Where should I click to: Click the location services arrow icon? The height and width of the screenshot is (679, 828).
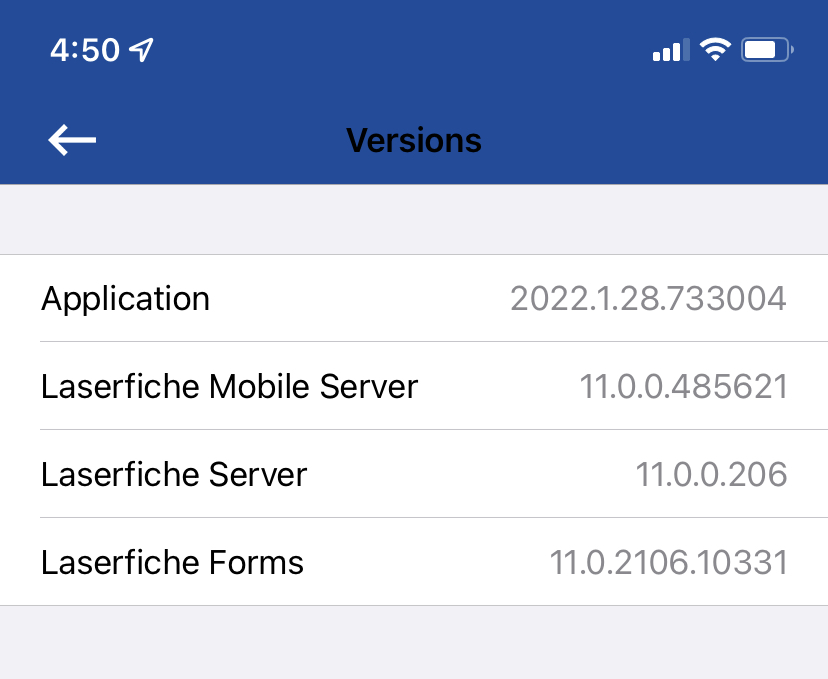pyautogui.click(x=143, y=49)
